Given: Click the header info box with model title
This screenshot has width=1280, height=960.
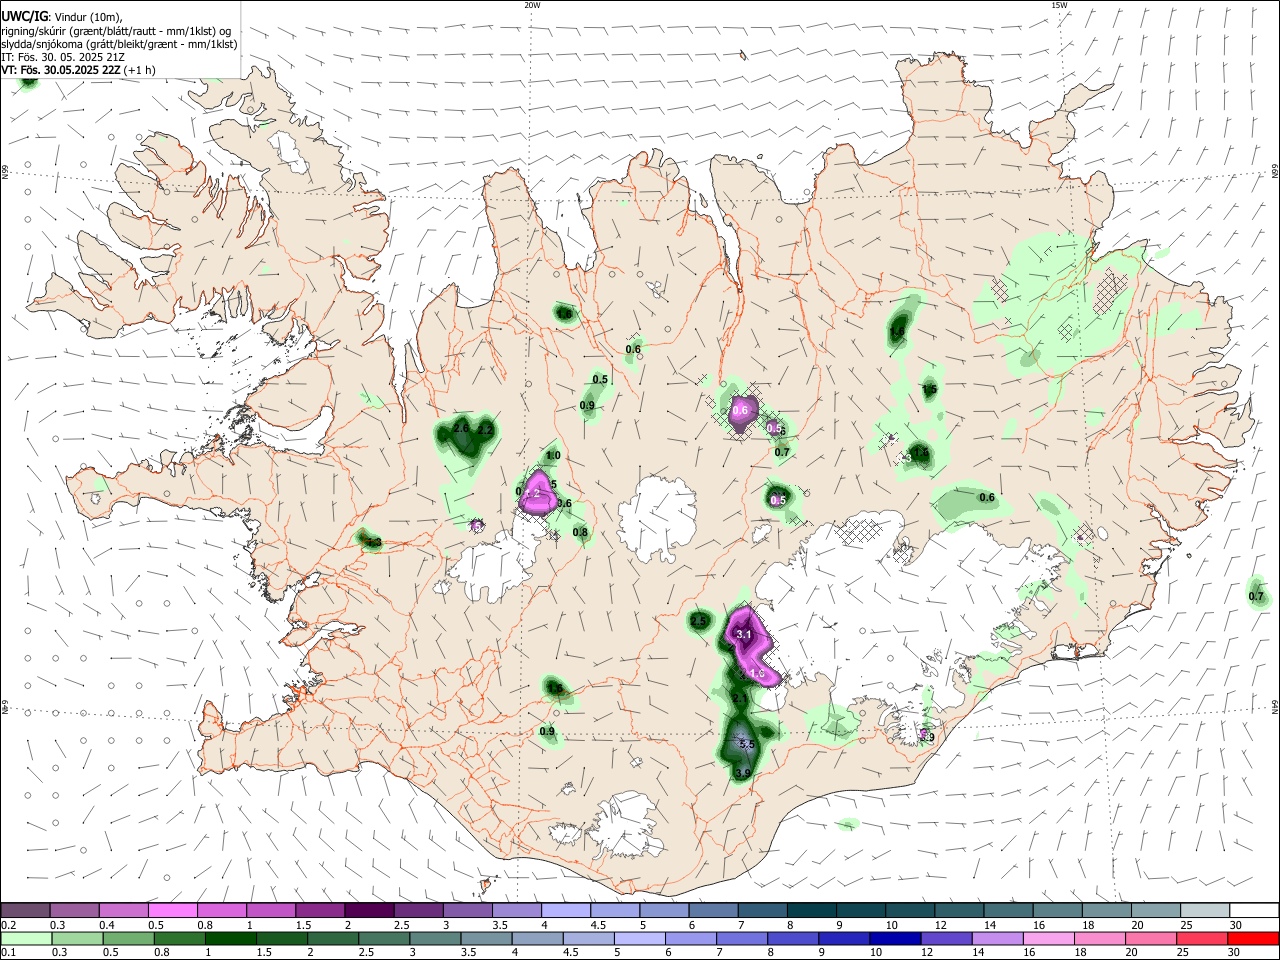Looking at the screenshot, I should coord(120,39).
